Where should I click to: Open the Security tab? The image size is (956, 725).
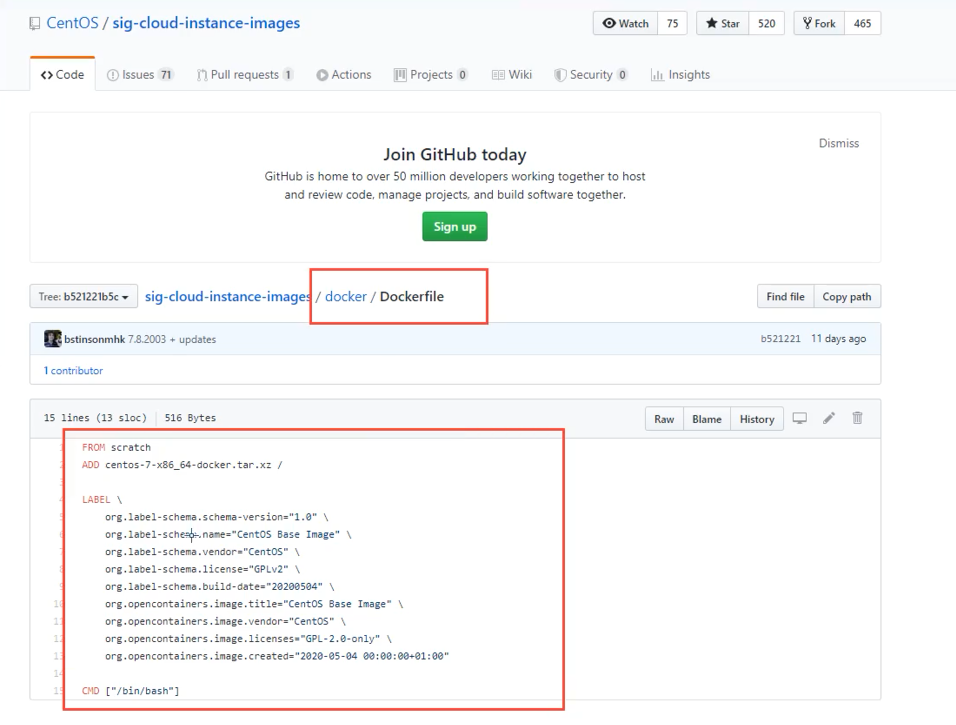click(590, 74)
